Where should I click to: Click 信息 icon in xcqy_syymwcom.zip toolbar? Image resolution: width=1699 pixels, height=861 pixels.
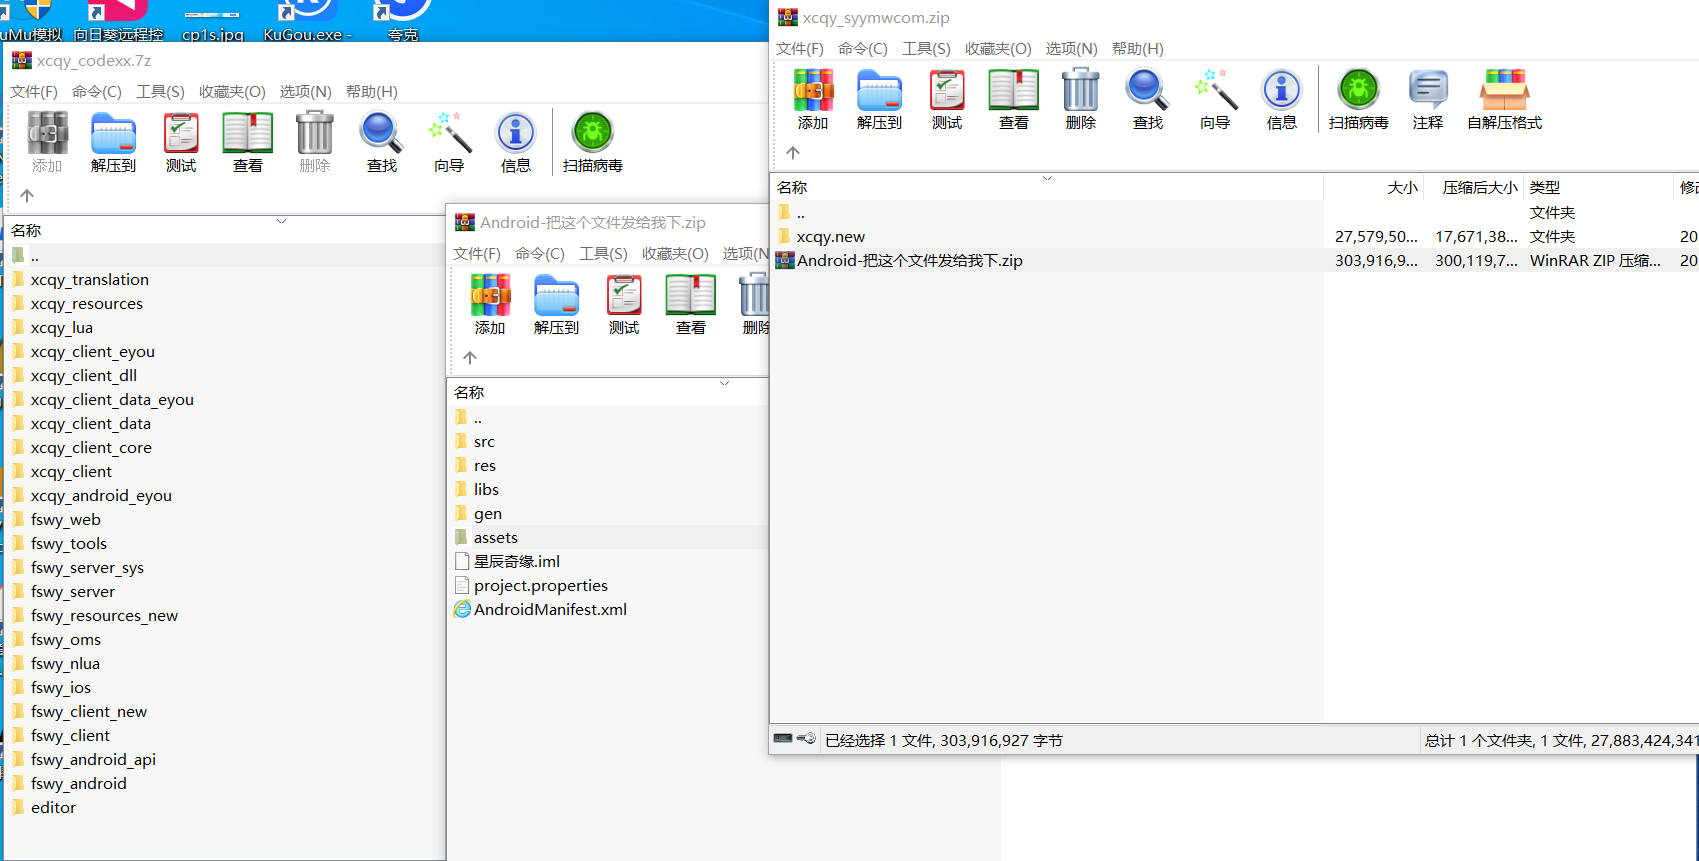pyautogui.click(x=1281, y=99)
